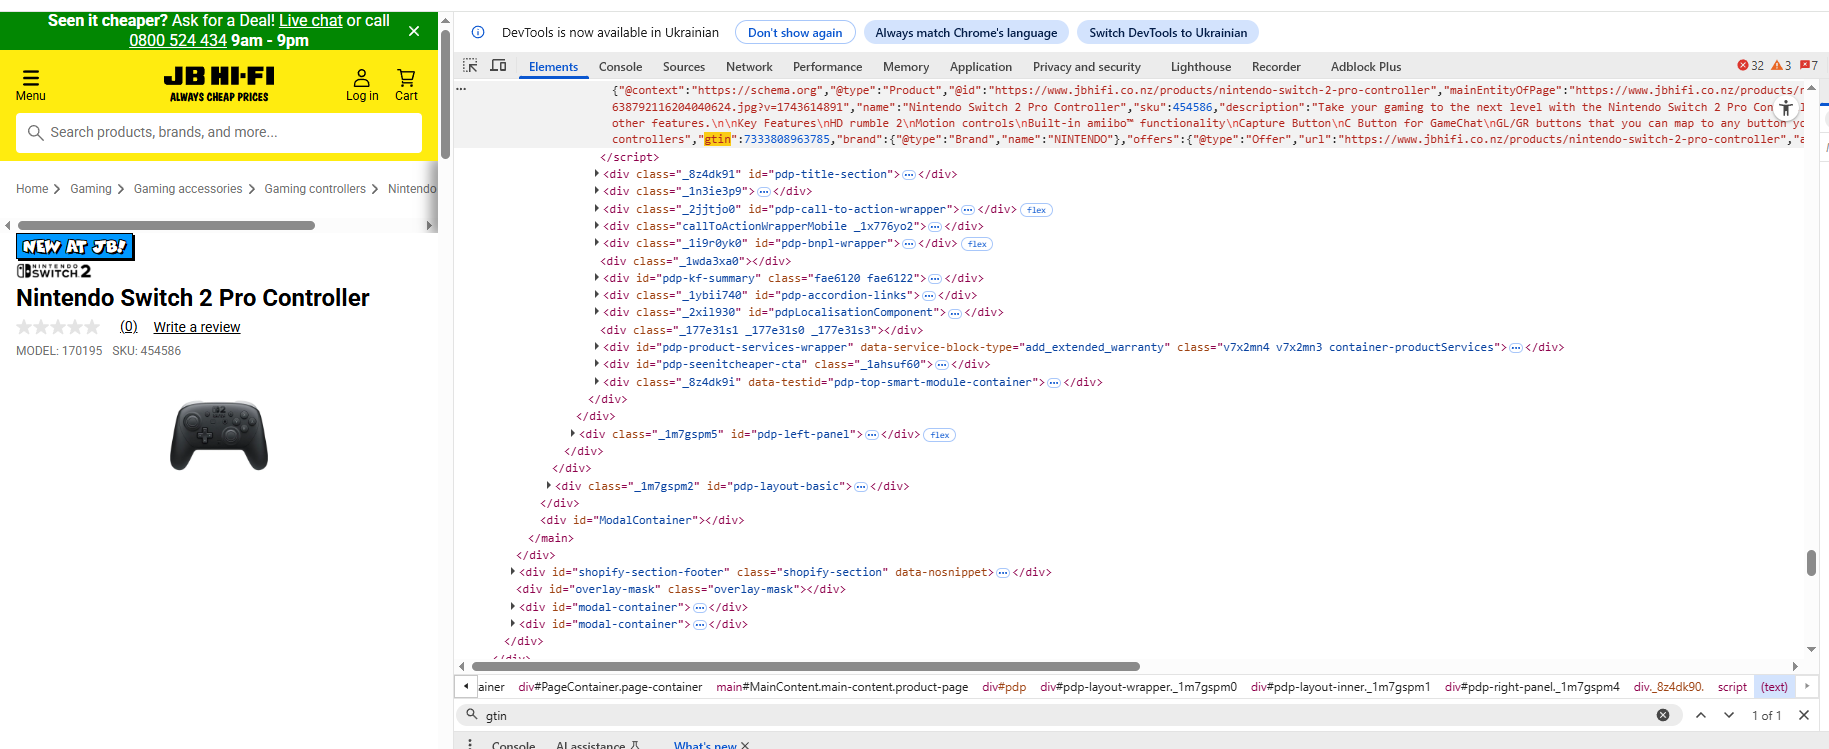The height and width of the screenshot is (749, 1829).
Task: Open the Memory tab
Action: (x=906, y=67)
